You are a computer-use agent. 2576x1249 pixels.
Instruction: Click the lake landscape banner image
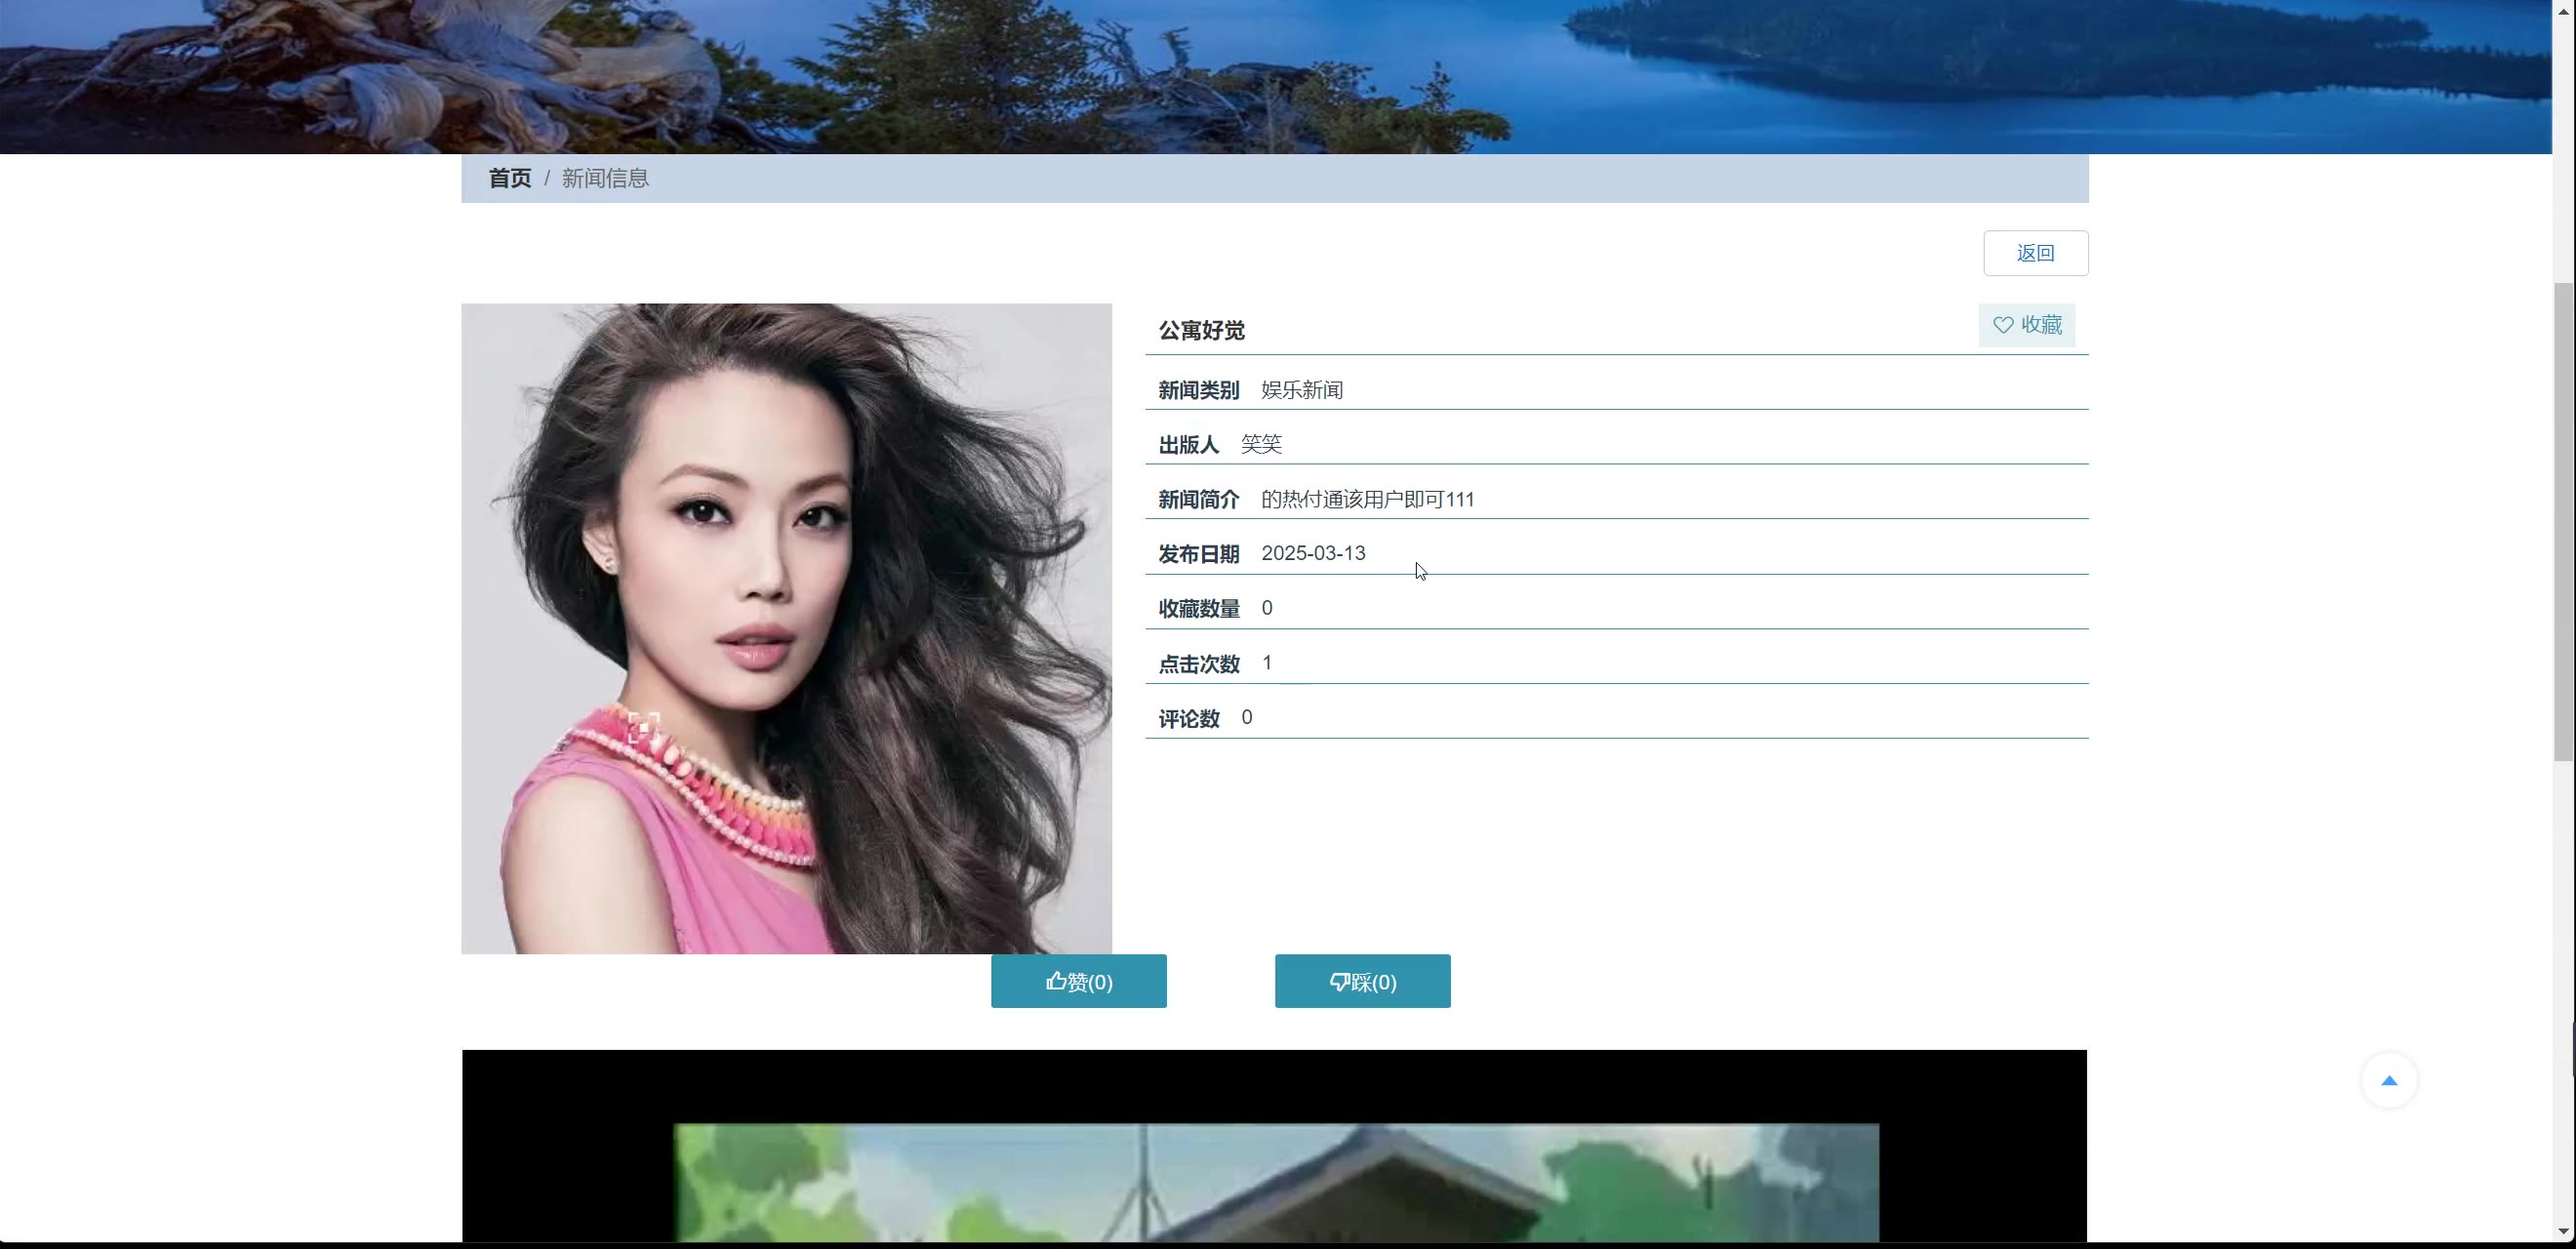tap(1274, 76)
